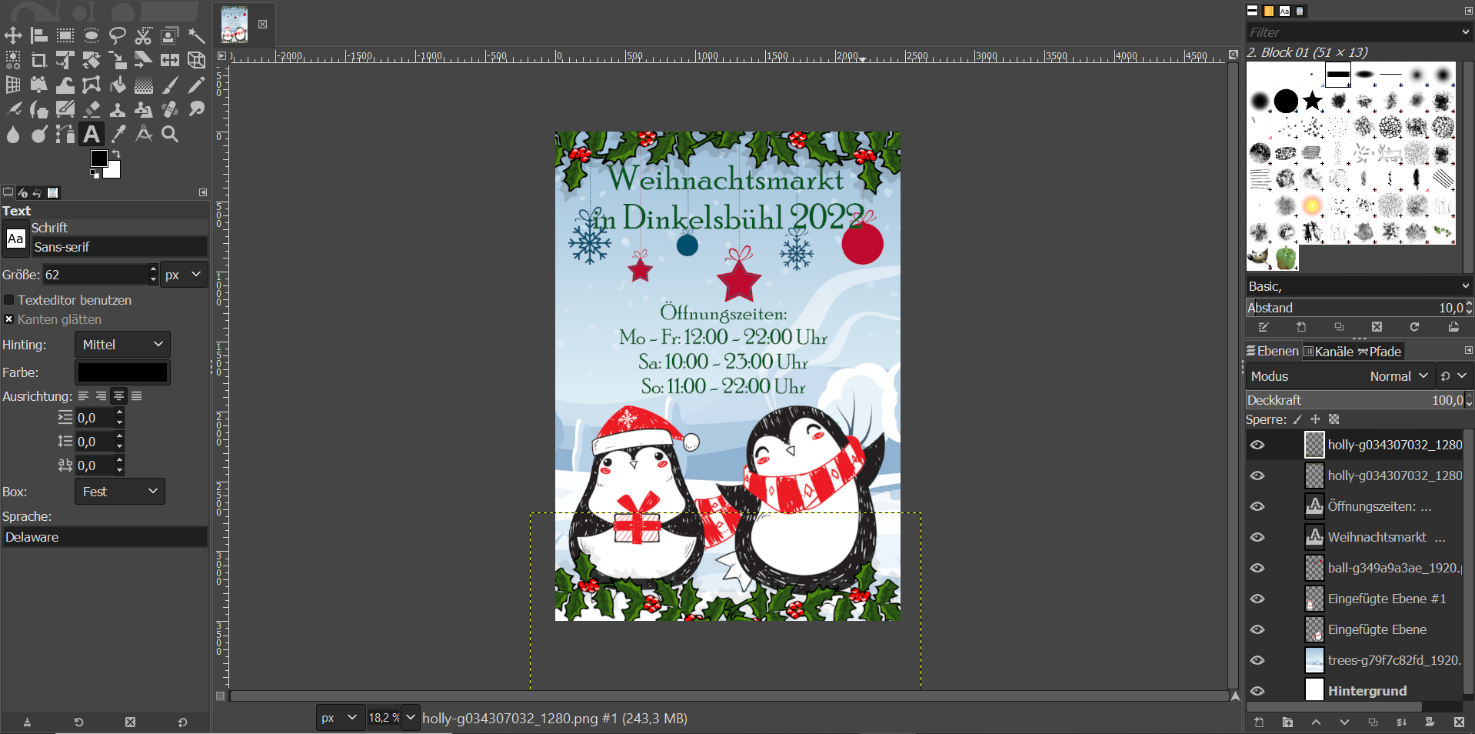Select the Move tool in toolbox
Image resolution: width=1475 pixels, height=734 pixels.
tap(13, 36)
